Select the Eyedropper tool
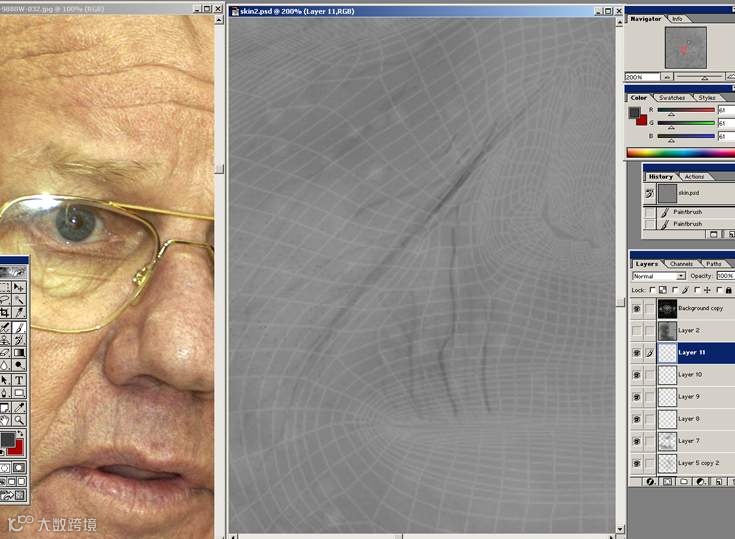 point(19,407)
